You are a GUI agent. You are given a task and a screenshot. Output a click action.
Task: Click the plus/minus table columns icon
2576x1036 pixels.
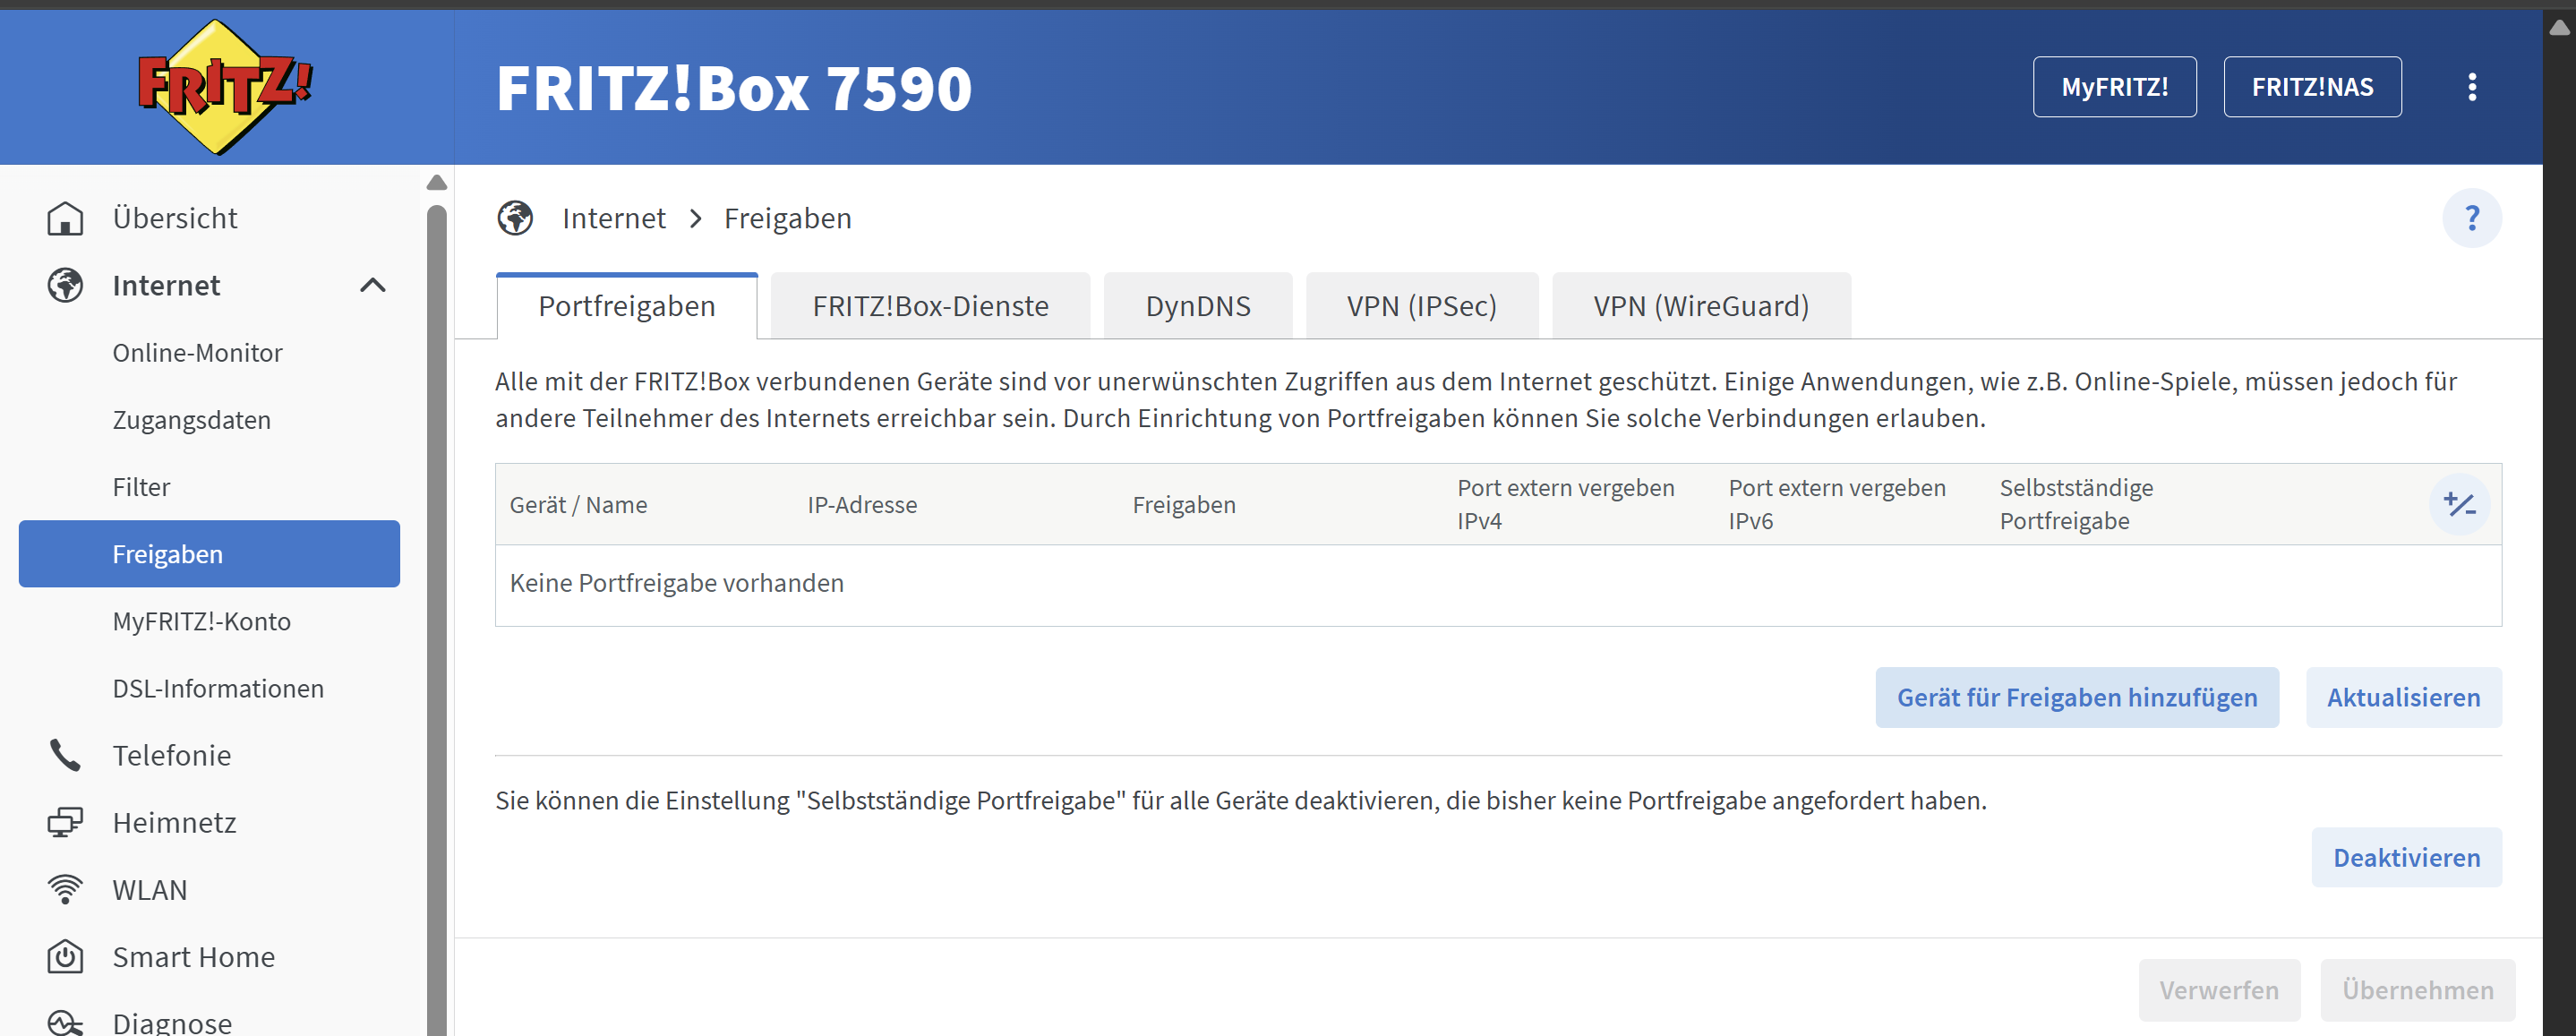[2459, 504]
